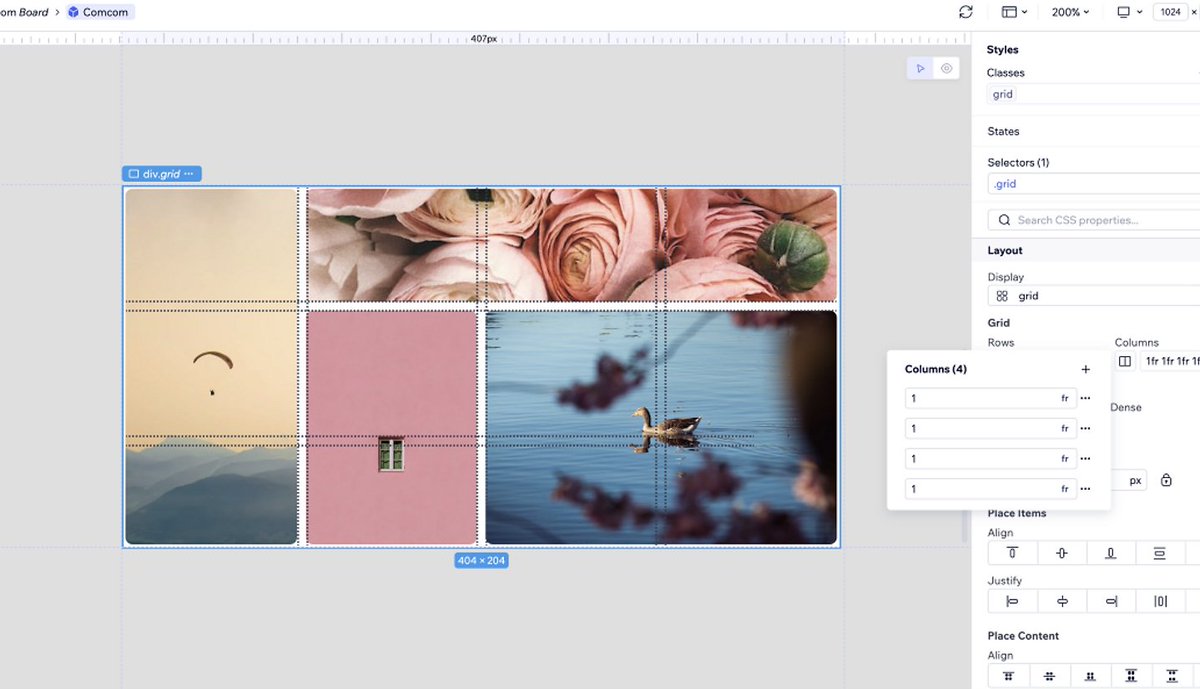Change the fr unit of the first column
Viewport: 1200px width, 689px height.
coord(1065,398)
